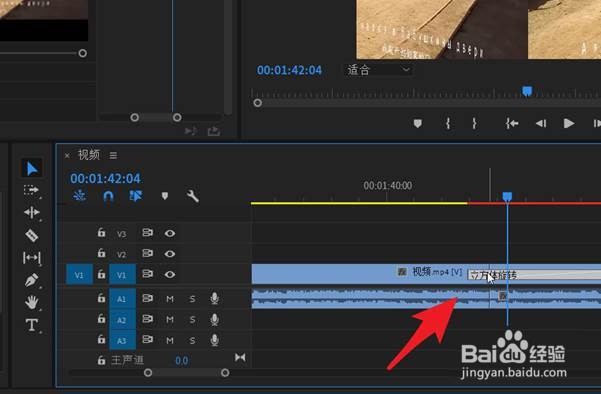Toggle sync lock on track V1

[x=148, y=274]
